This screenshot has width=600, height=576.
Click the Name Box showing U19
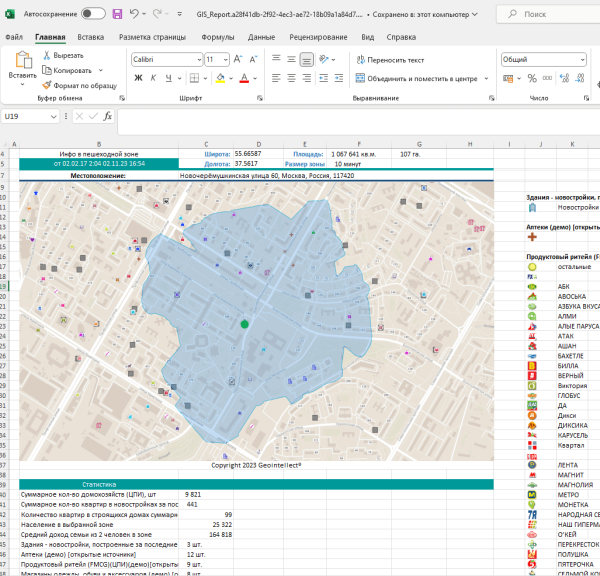(25, 117)
